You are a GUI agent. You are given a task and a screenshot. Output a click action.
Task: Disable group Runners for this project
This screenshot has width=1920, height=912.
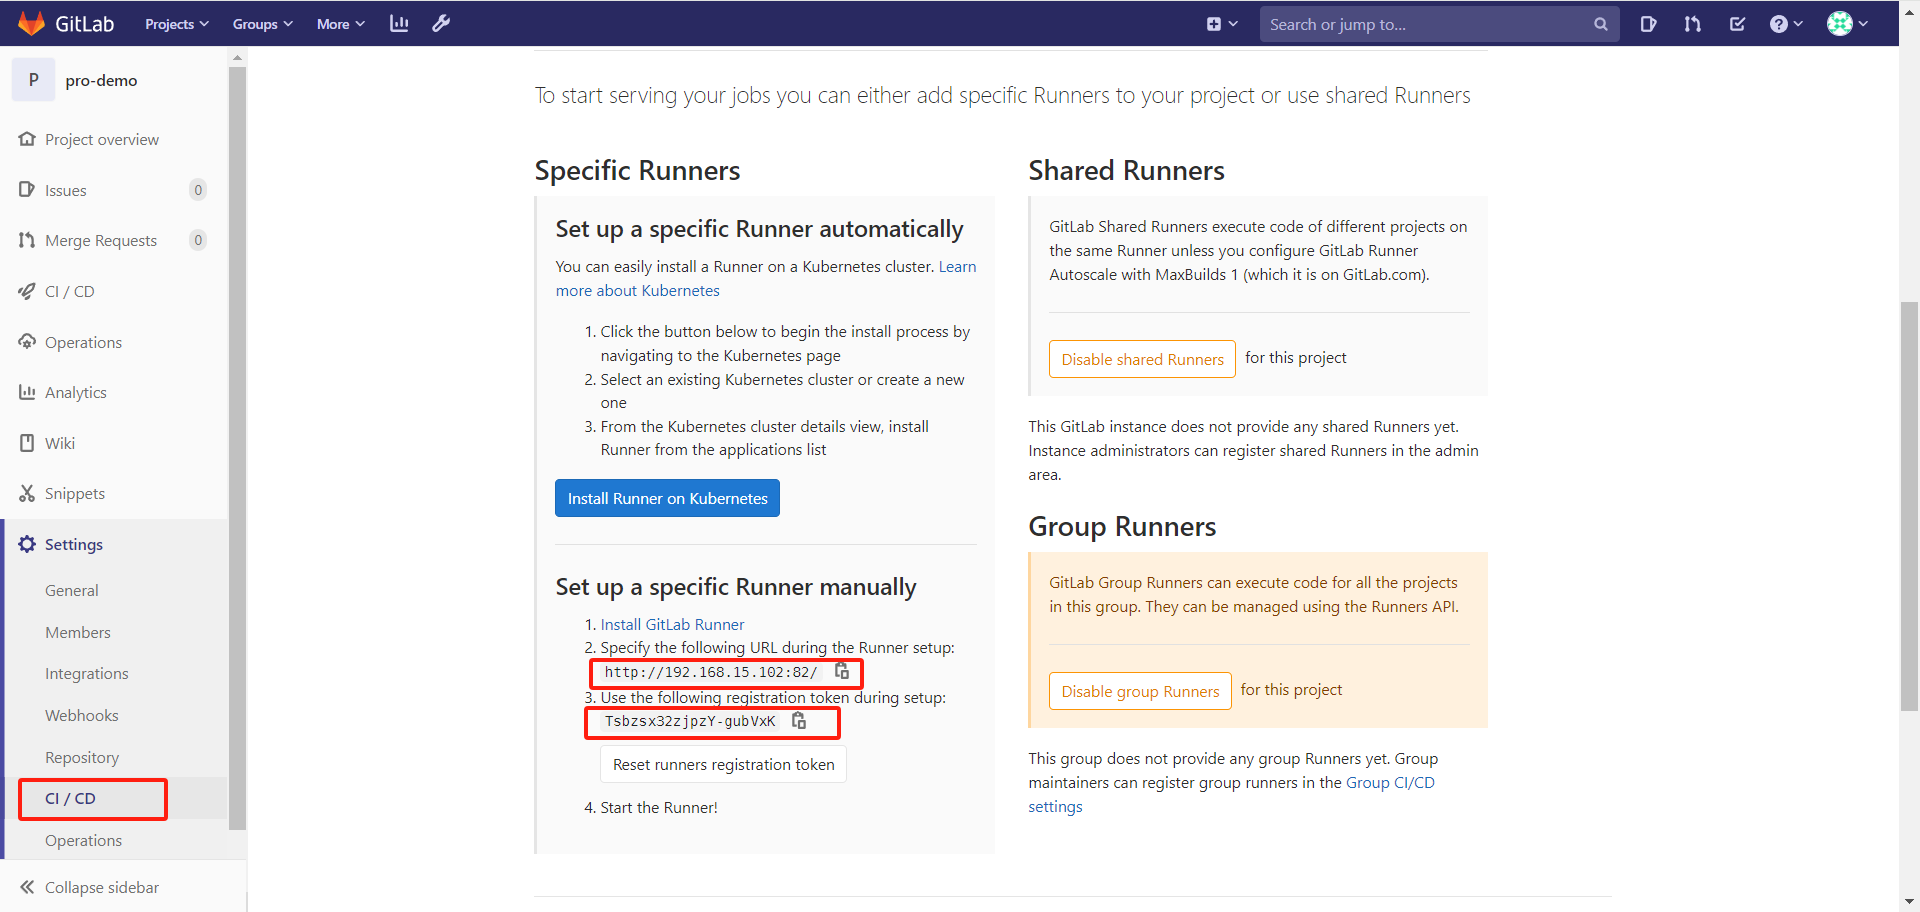coord(1139,691)
